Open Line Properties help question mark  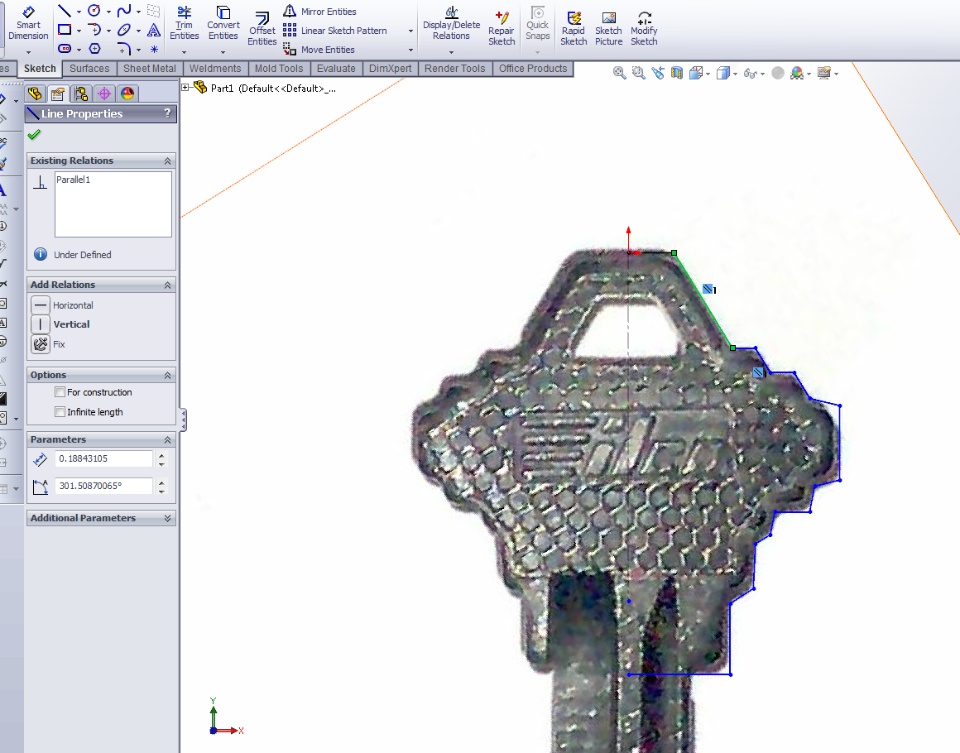point(167,113)
